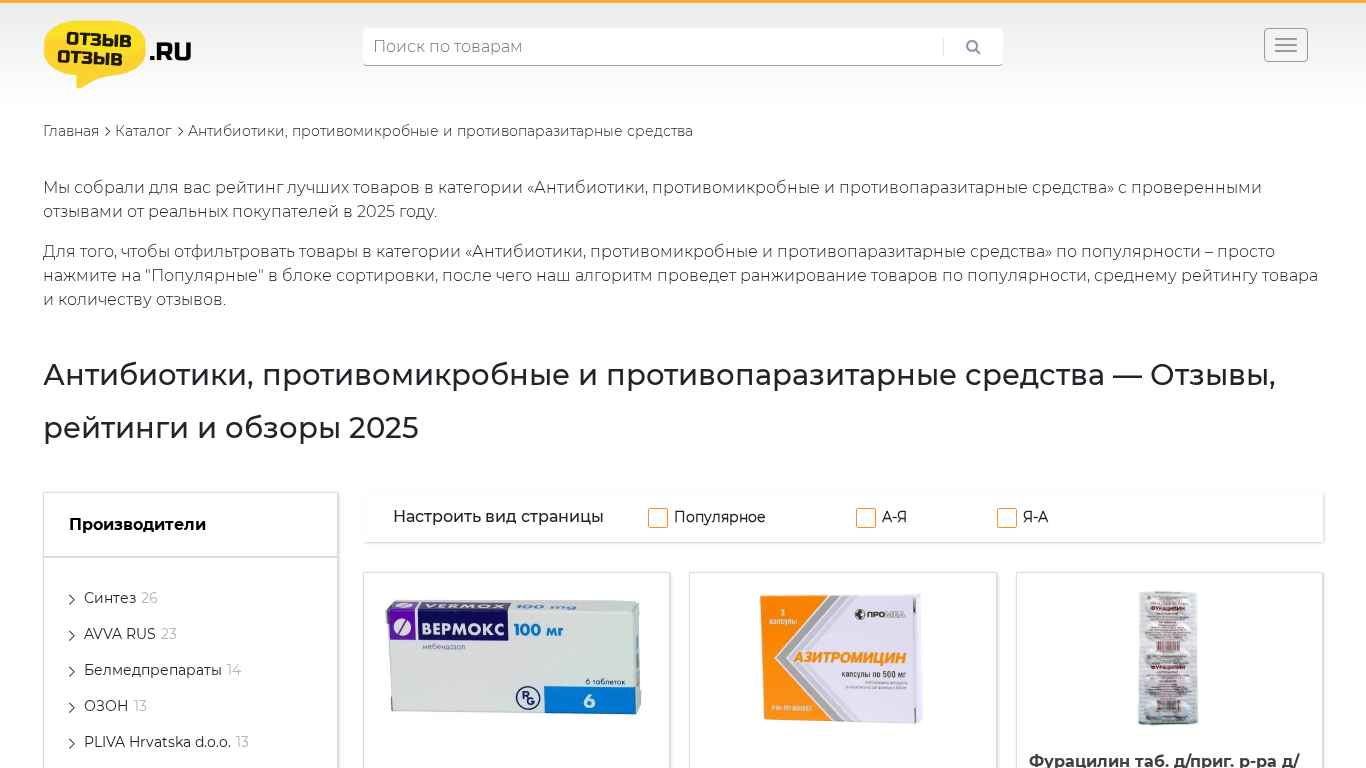
Task: Expand the AVVA RUS chevron arrow
Action: pos(72,635)
